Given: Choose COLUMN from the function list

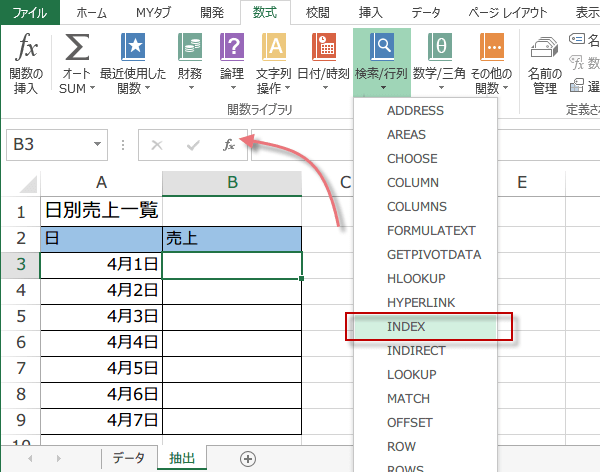Looking at the screenshot, I should coord(426,183).
